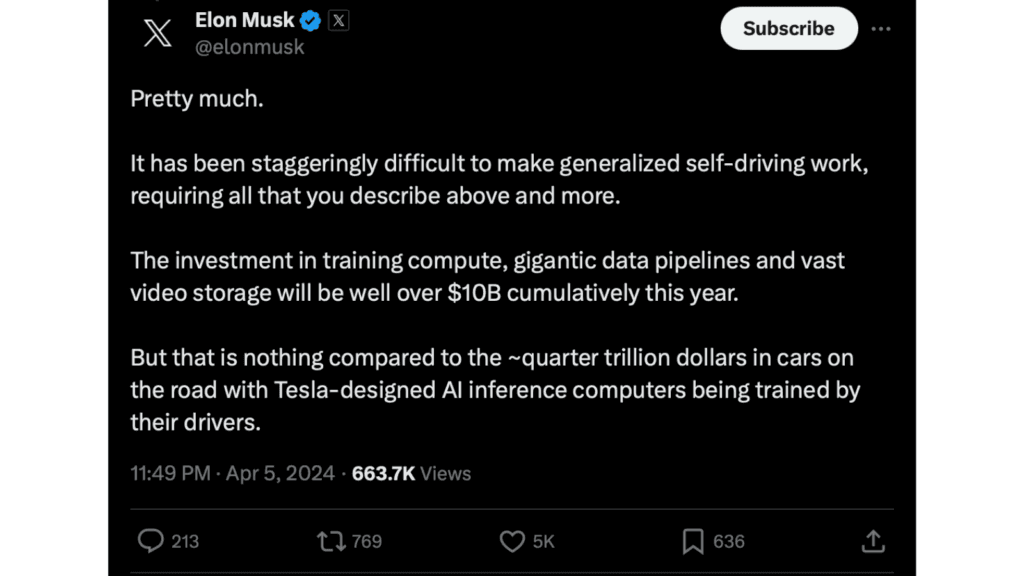View the 663.7K Views count
Viewport: 1024px width, 576px height.
[x=411, y=473]
